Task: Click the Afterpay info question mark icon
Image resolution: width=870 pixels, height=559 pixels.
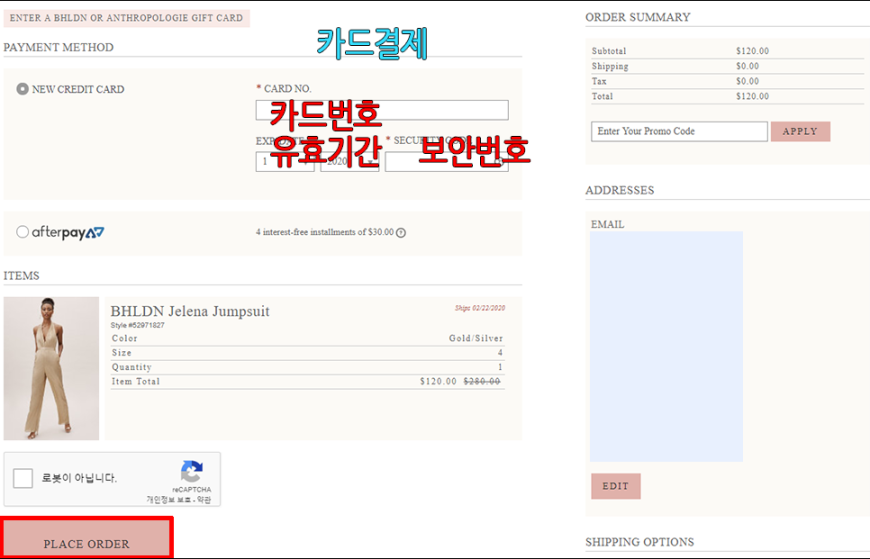Action: pyautogui.click(x=401, y=233)
